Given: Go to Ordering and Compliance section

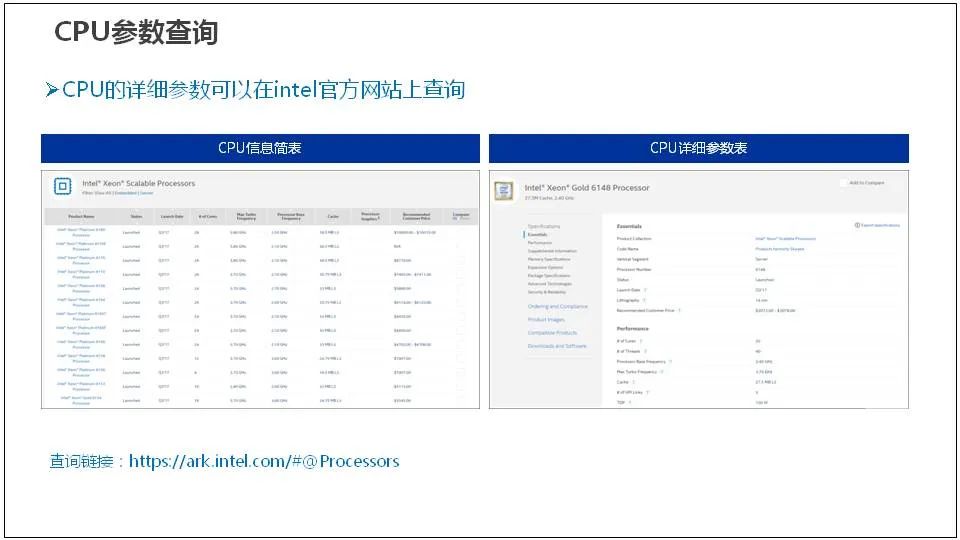Looking at the screenshot, I should [558, 306].
